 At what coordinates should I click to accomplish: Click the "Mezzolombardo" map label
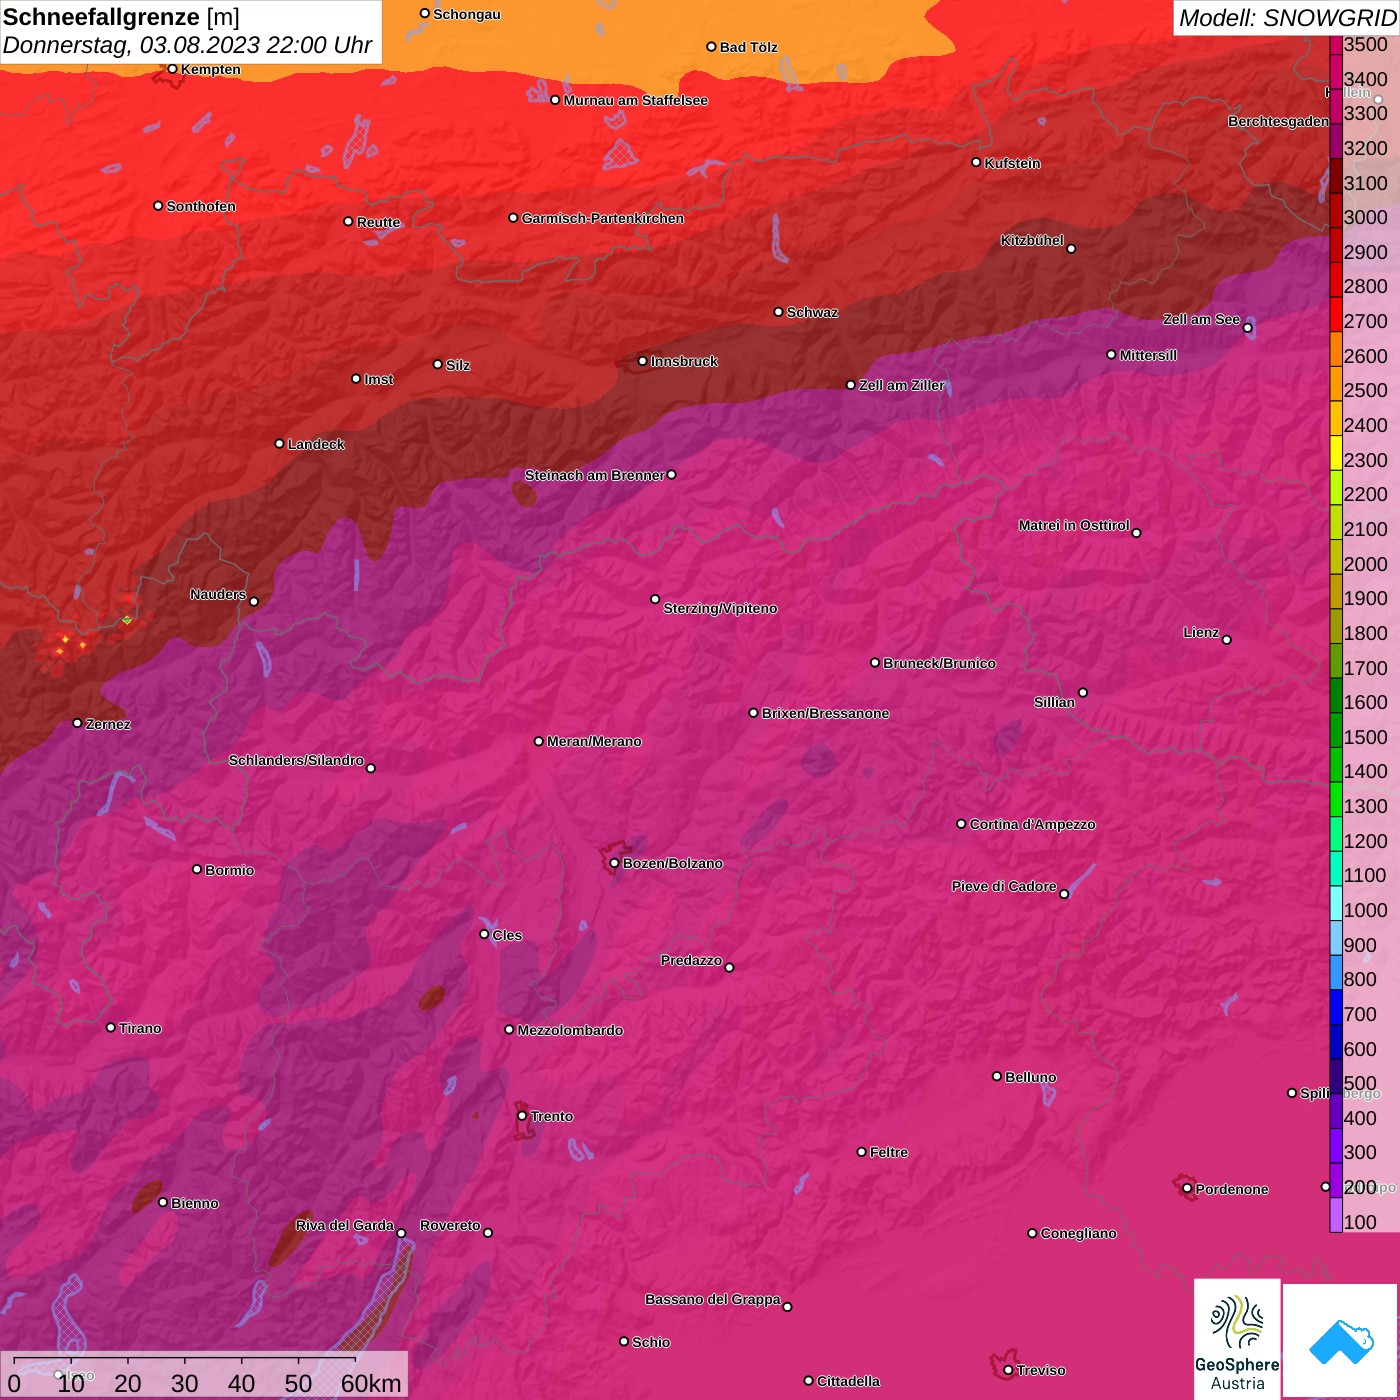[x=570, y=1030]
